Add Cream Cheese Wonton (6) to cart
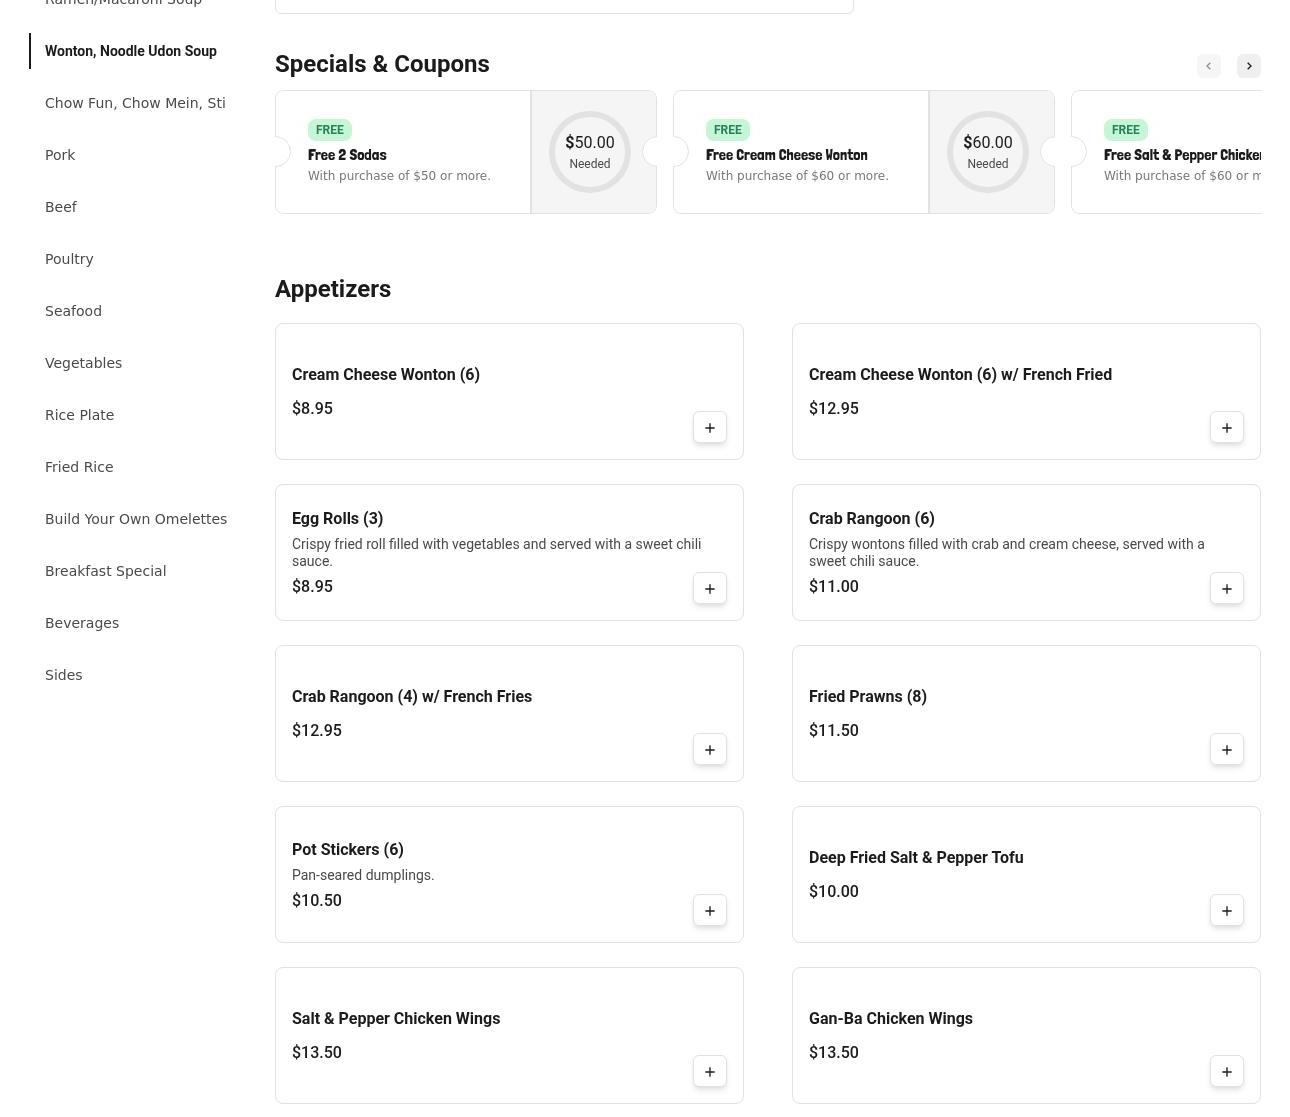The height and width of the screenshot is (1117, 1290). (709, 428)
